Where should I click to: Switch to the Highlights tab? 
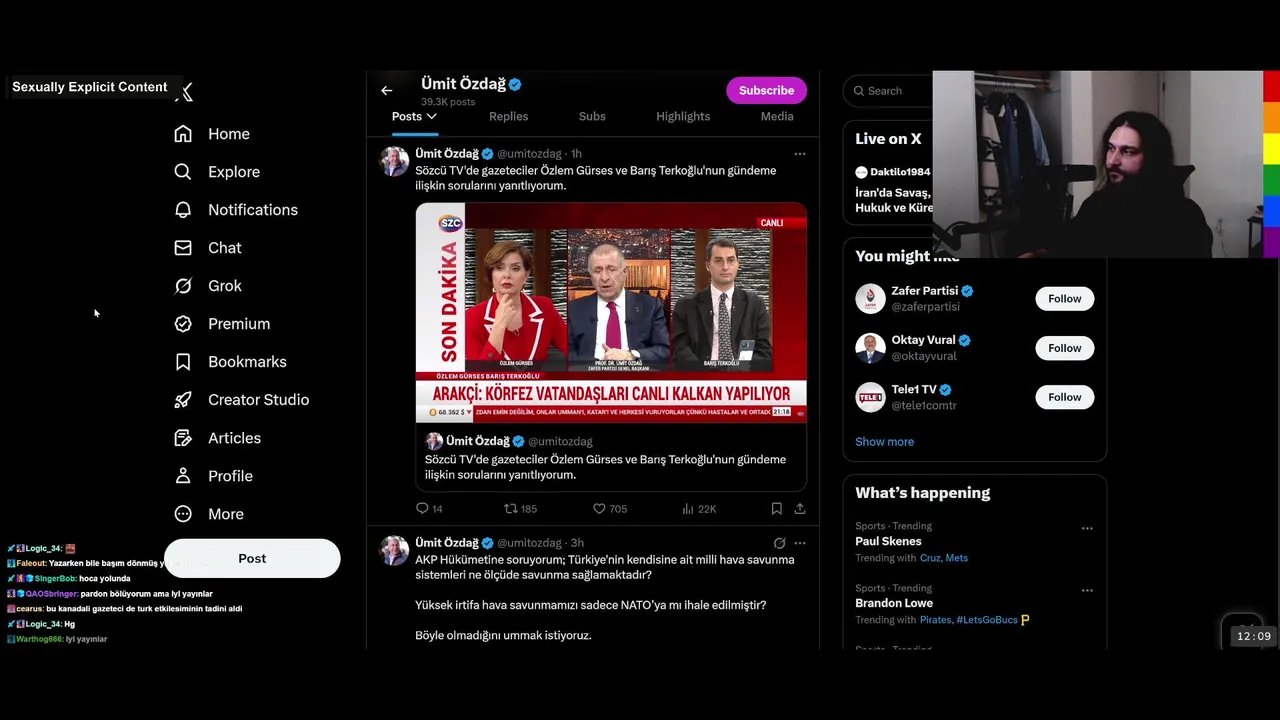pyautogui.click(x=683, y=116)
